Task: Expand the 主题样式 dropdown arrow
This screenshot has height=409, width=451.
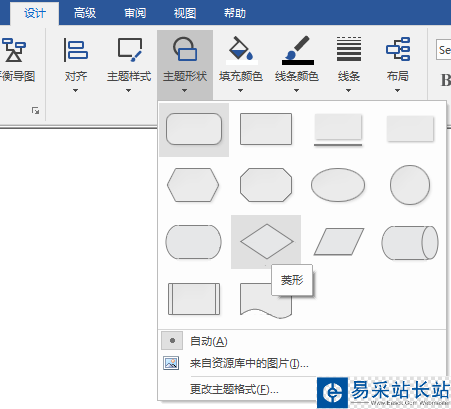Action: click(128, 90)
